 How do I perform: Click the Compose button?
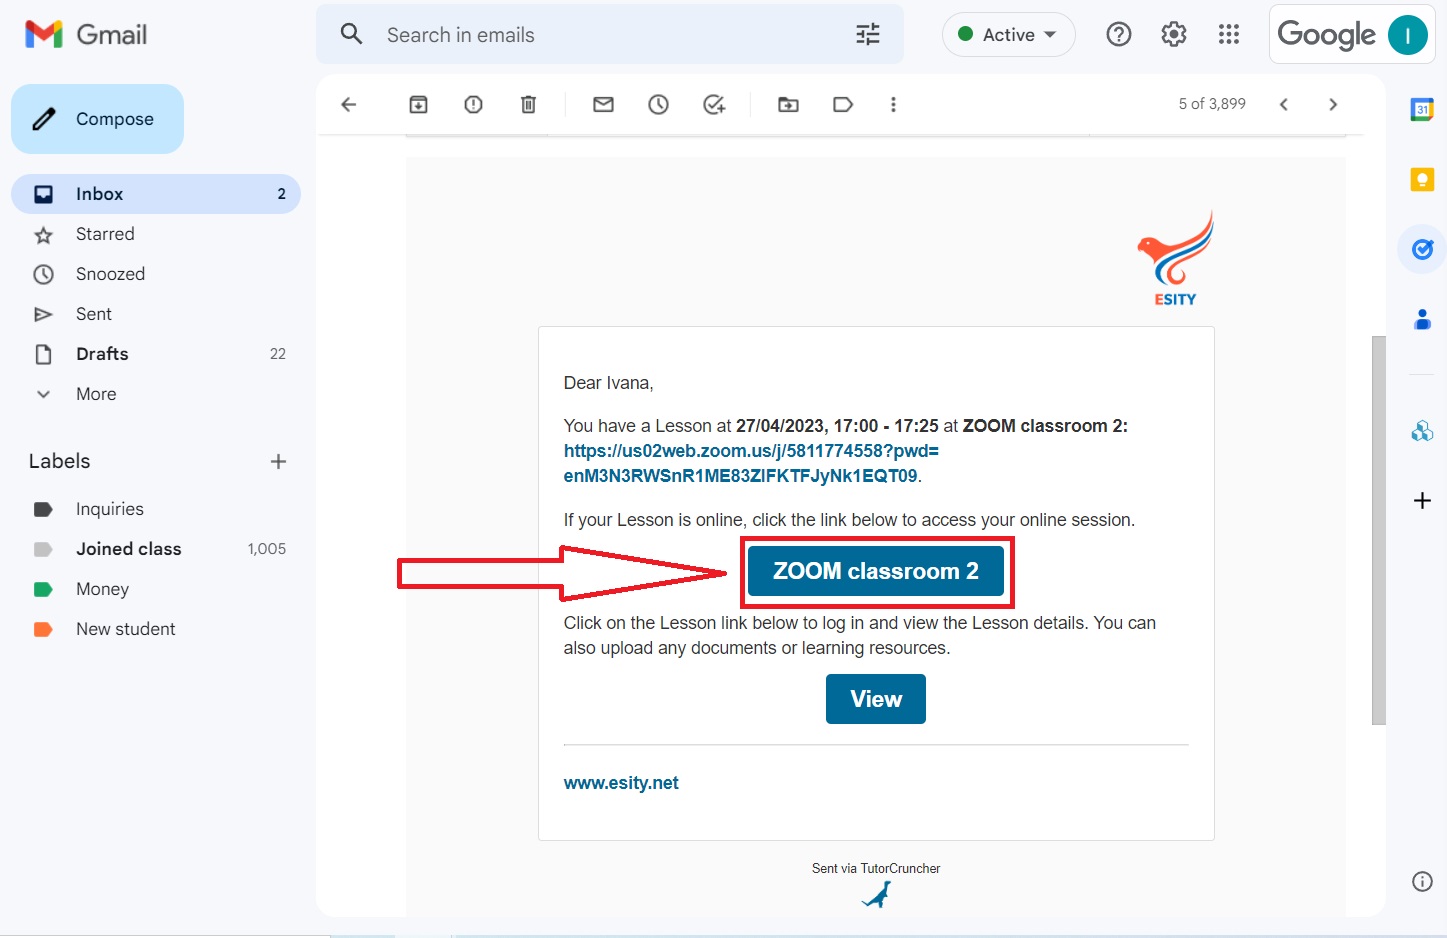pos(97,119)
